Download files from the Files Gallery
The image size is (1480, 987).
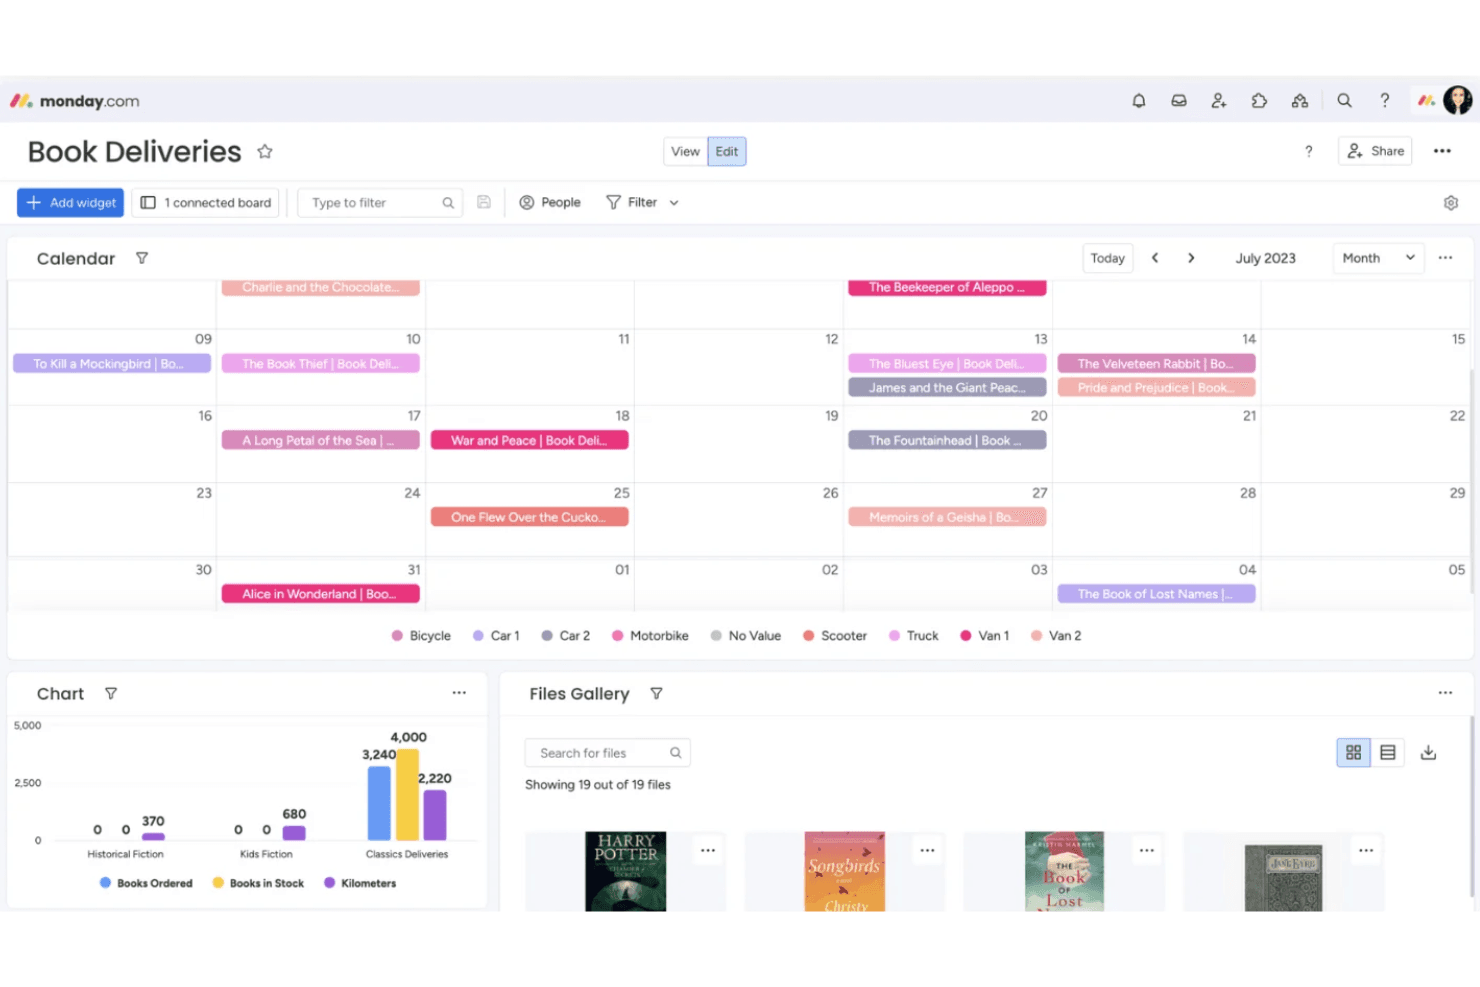tap(1428, 752)
